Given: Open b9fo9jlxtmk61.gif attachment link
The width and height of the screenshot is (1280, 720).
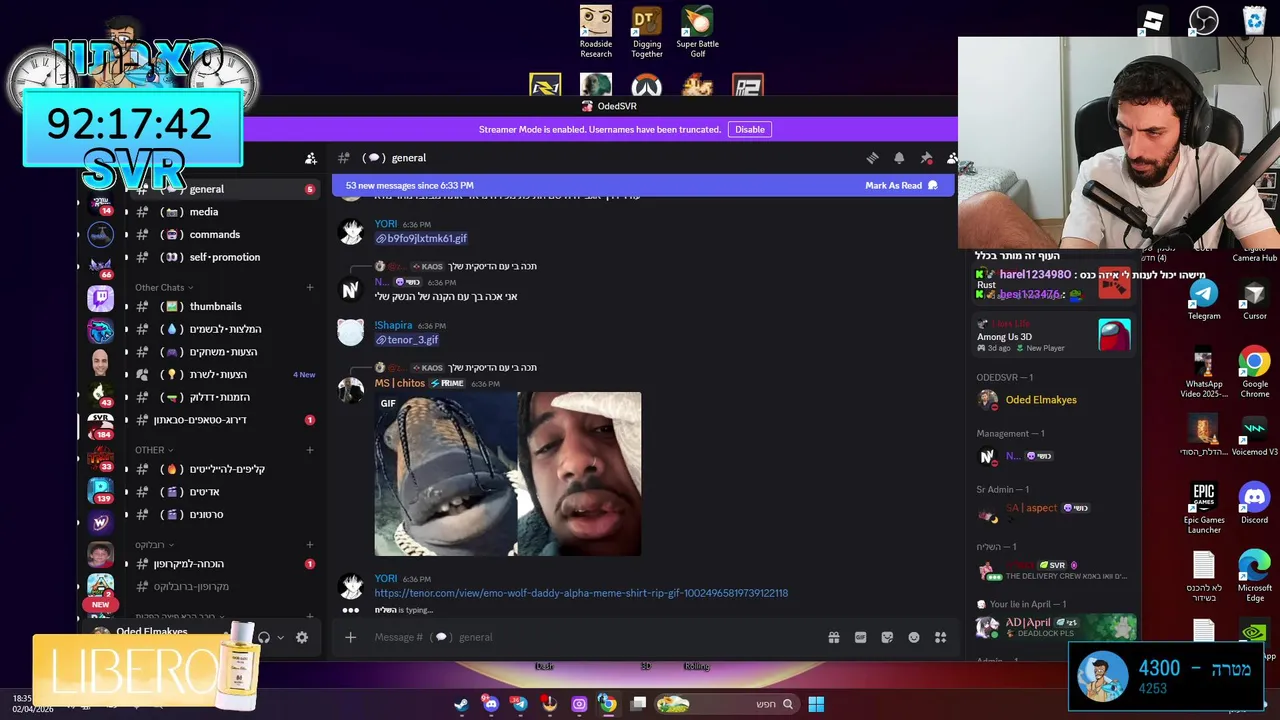Looking at the screenshot, I should click(421, 238).
